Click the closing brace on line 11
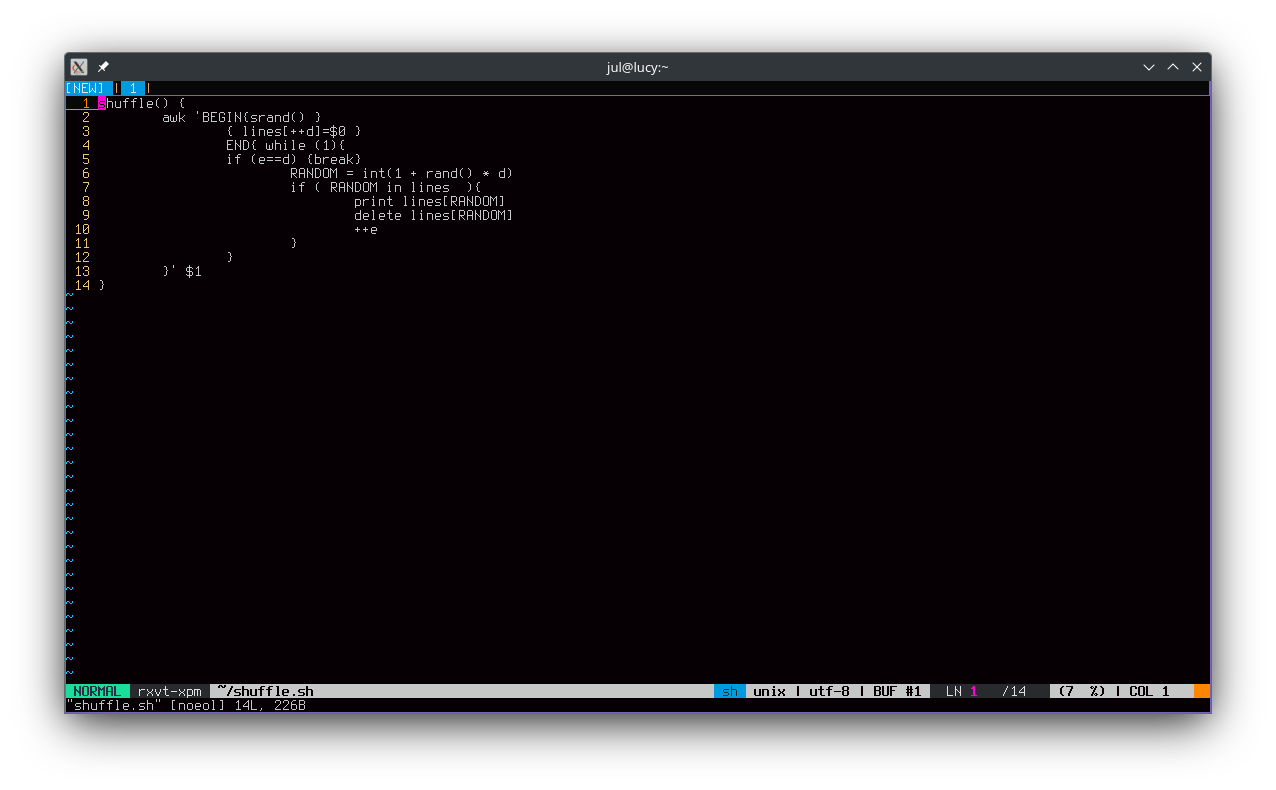 294,243
